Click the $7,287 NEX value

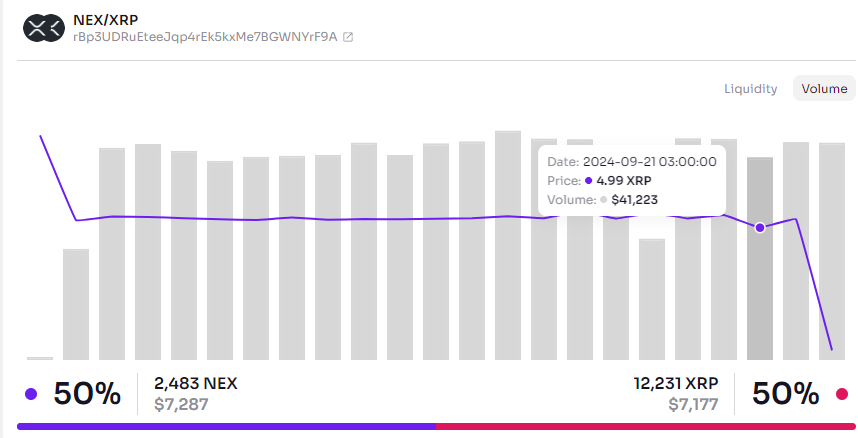181,405
